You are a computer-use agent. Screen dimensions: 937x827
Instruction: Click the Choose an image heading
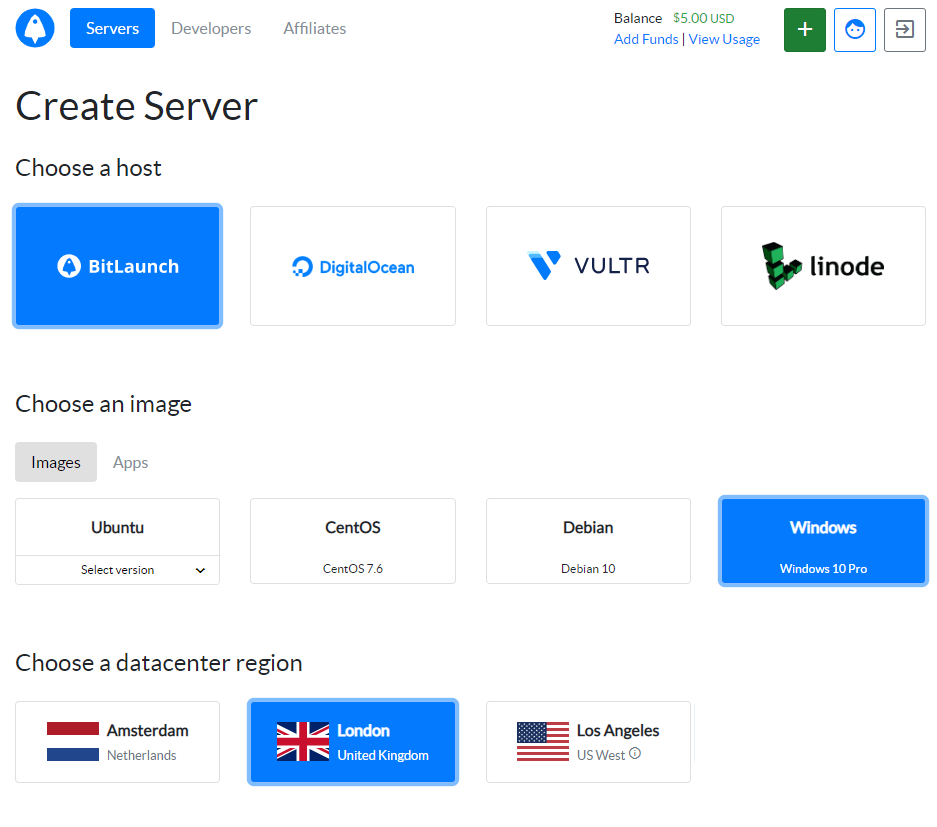pos(103,404)
